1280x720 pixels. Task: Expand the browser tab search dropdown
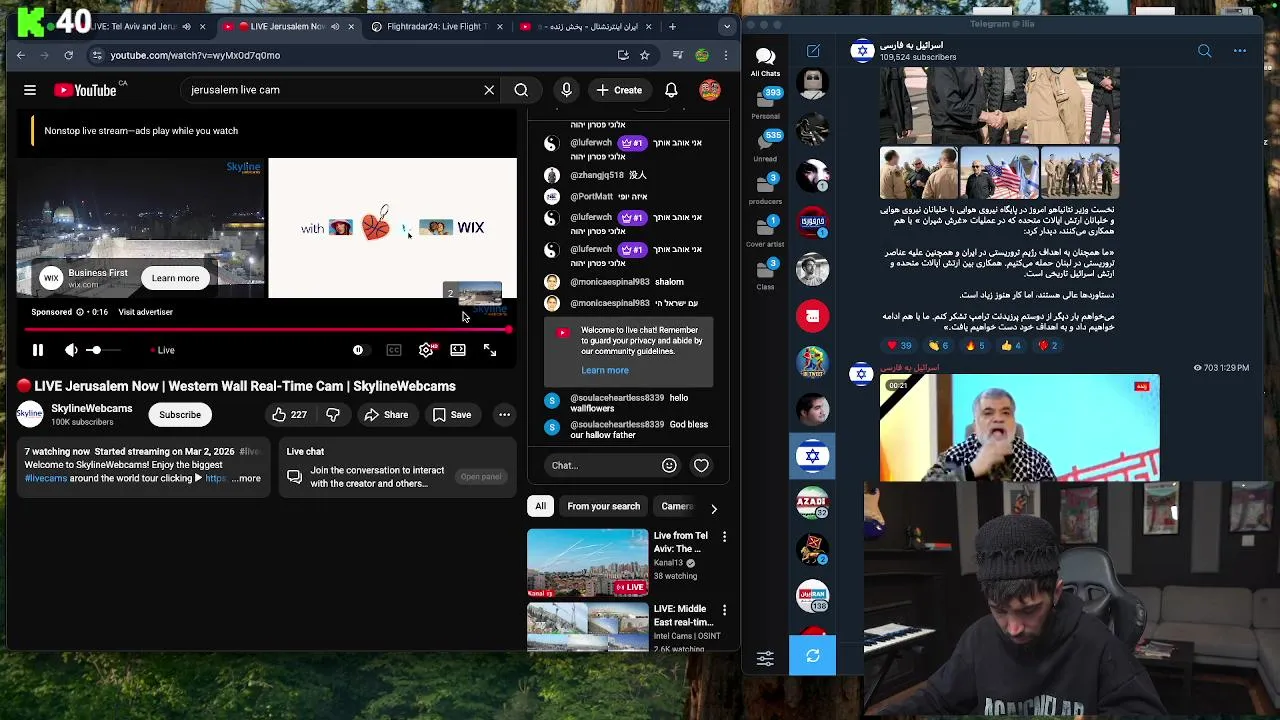coord(726,26)
